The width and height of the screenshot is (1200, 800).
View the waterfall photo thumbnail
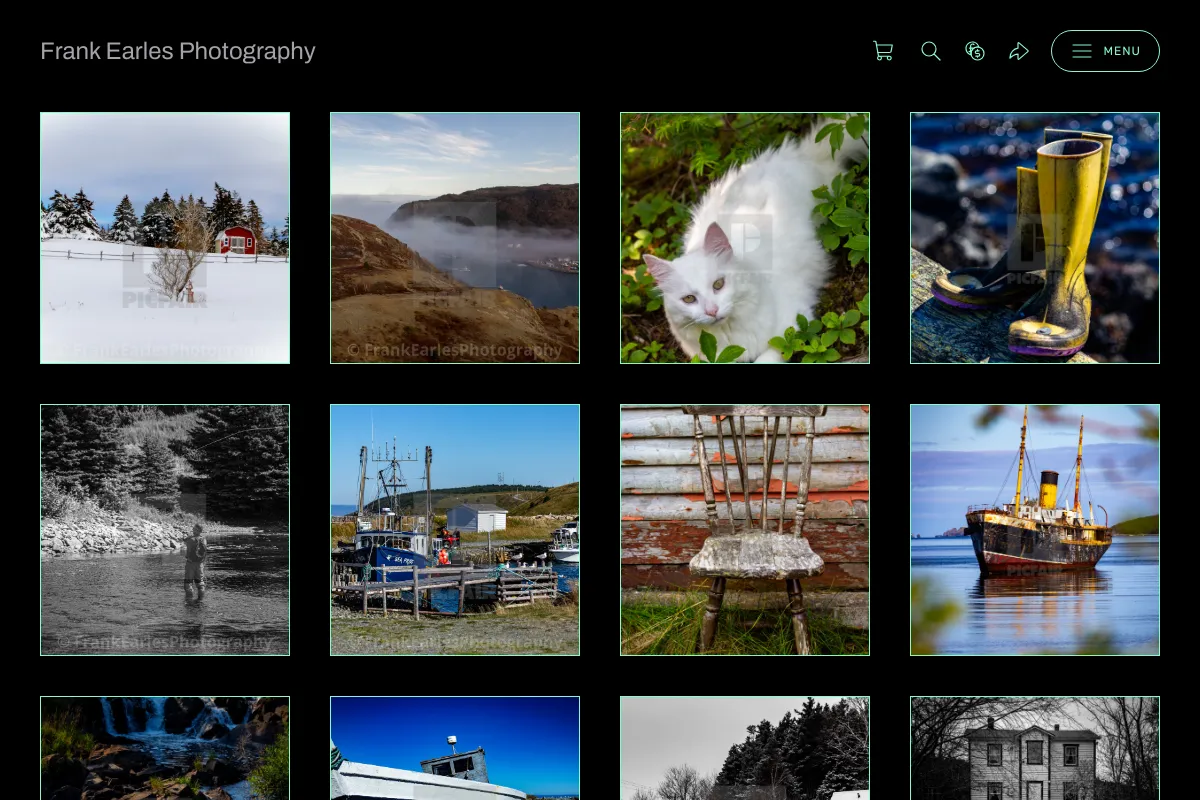165,748
